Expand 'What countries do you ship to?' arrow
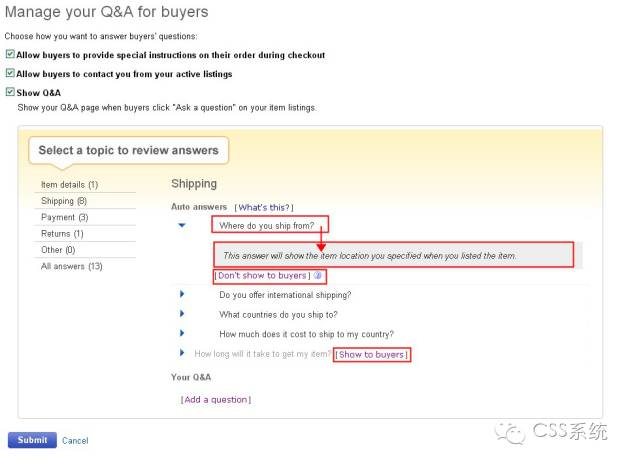 click(x=182, y=314)
